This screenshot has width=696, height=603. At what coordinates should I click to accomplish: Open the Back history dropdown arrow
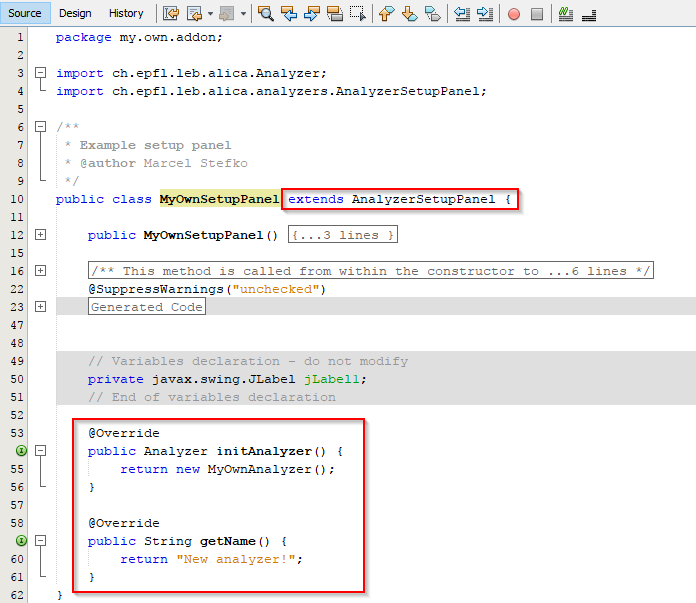[210, 14]
